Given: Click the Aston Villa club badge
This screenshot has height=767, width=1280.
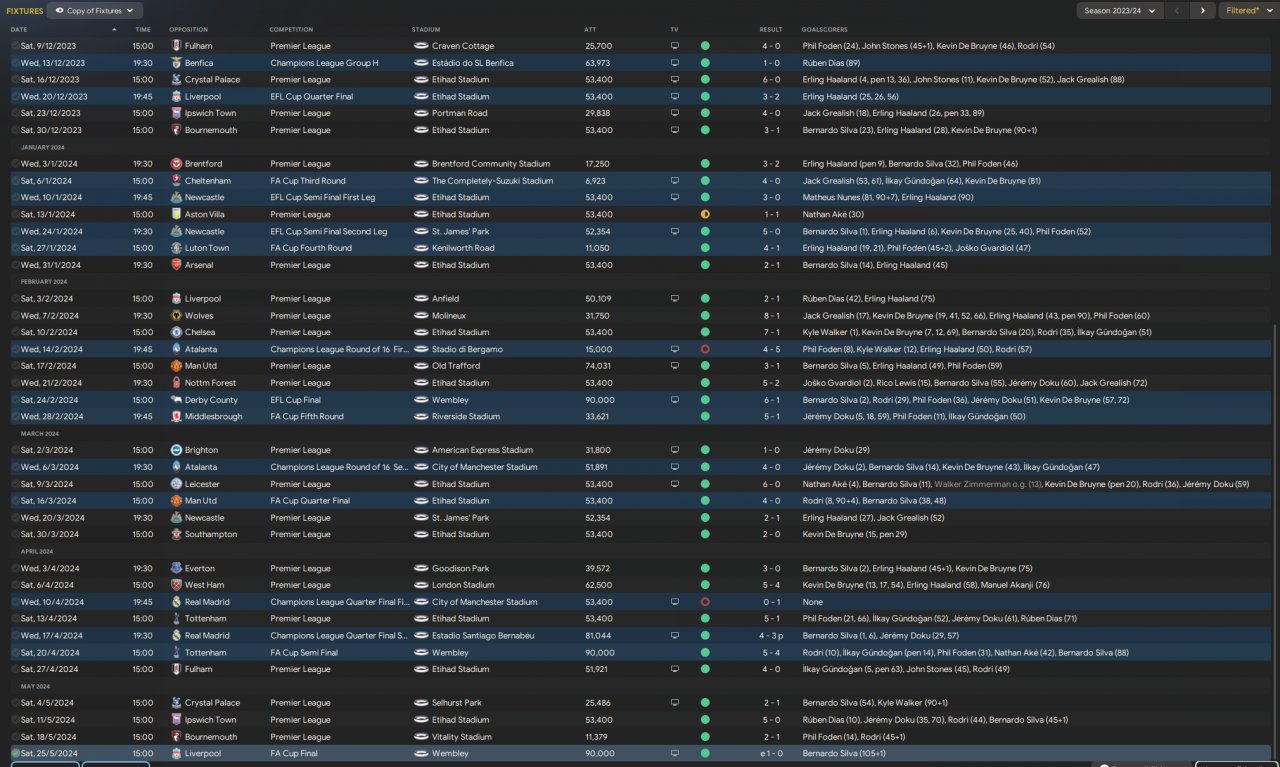Looking at the screenshot, I should tap(177, 214).
